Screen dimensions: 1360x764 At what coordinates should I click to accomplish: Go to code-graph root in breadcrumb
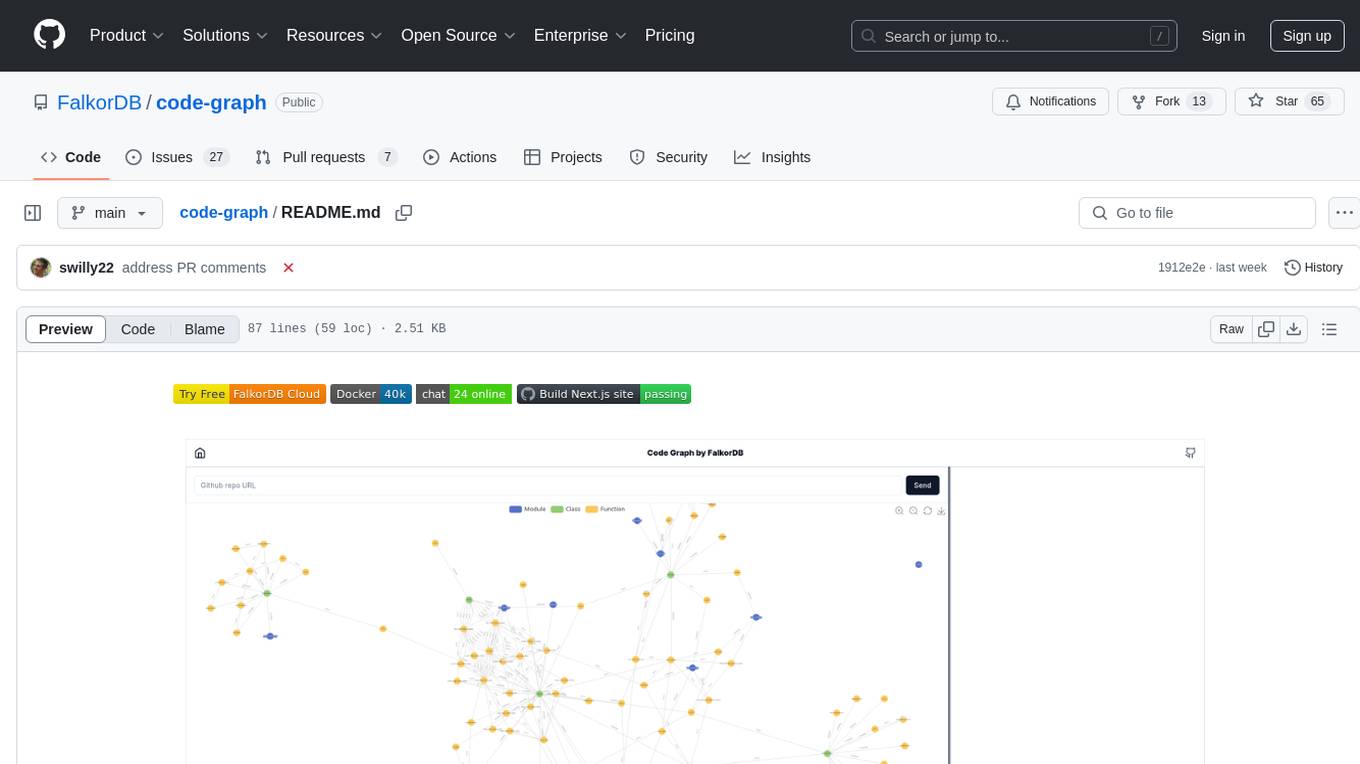[223, 212]
